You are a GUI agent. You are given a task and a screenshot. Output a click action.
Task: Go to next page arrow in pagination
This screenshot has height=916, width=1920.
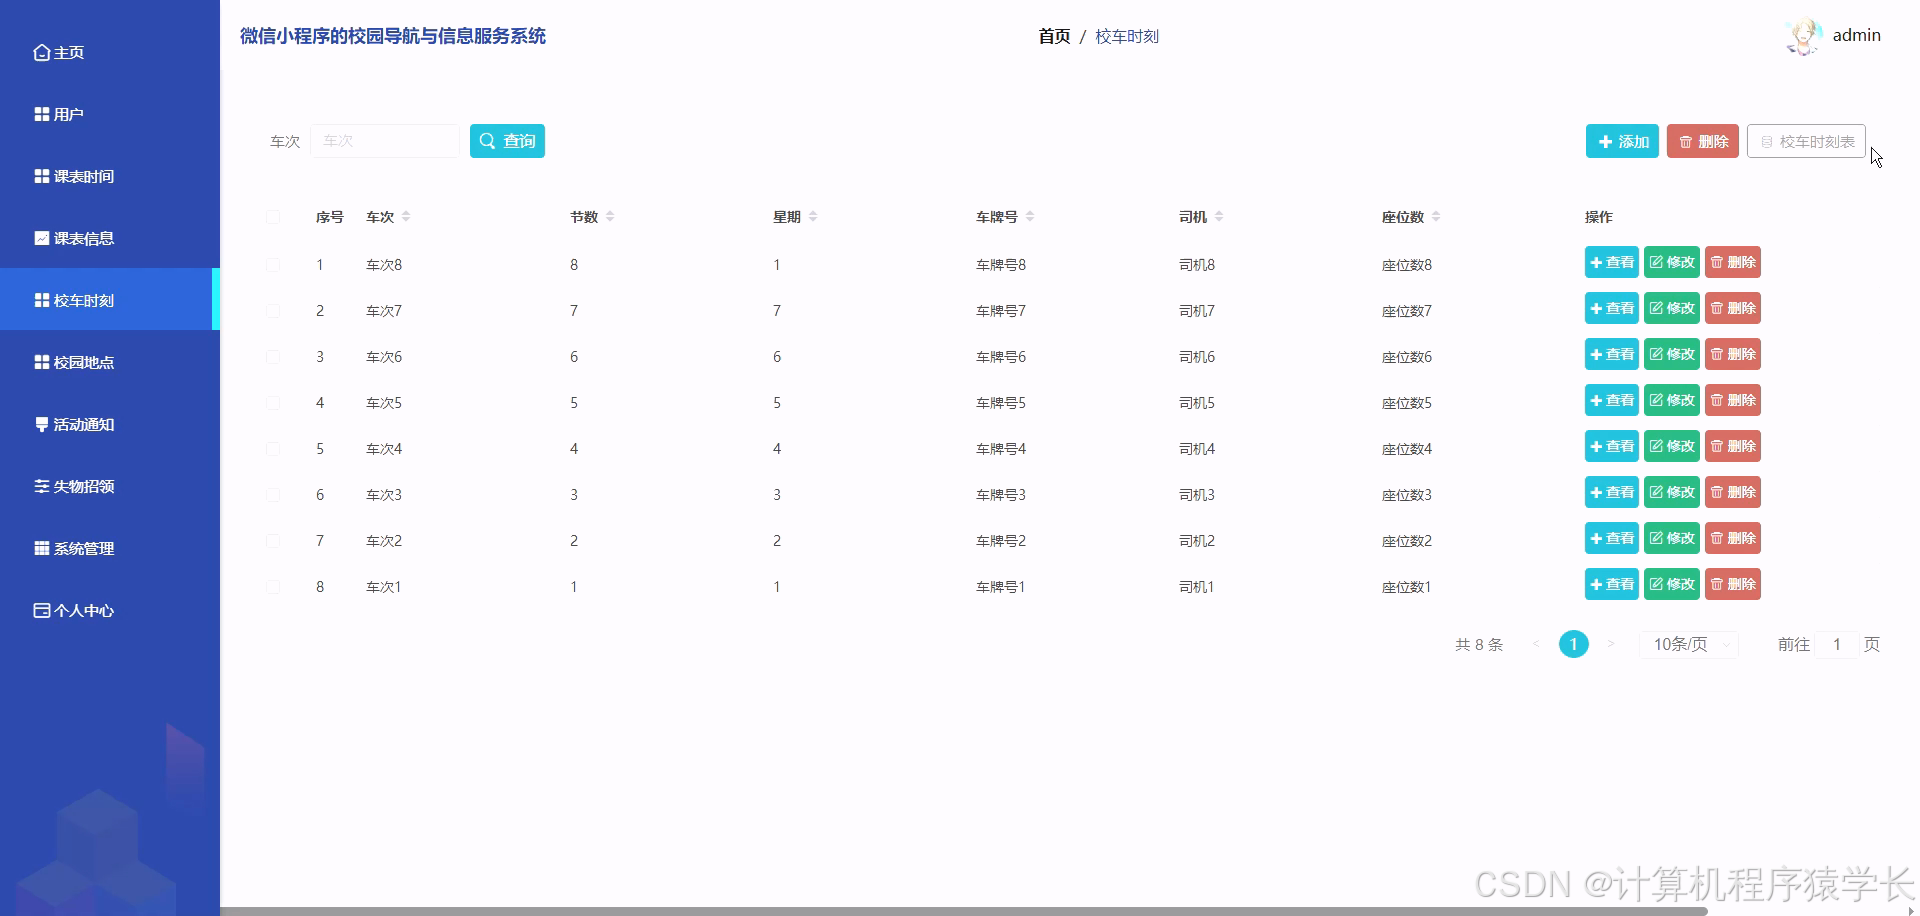tap(1611, 644)
